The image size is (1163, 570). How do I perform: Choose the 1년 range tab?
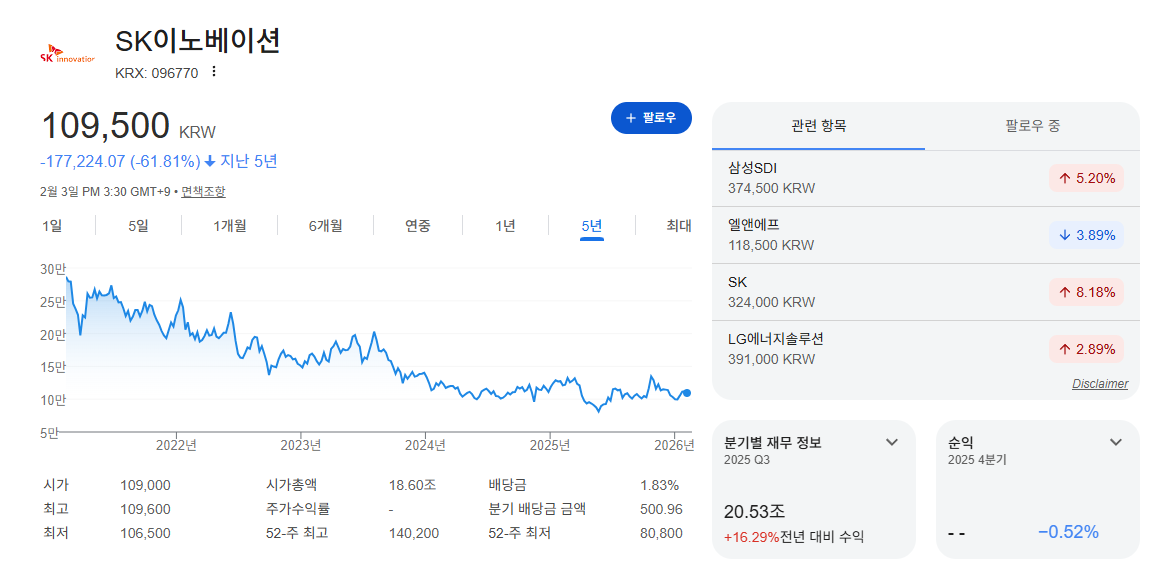click(505, 226)
